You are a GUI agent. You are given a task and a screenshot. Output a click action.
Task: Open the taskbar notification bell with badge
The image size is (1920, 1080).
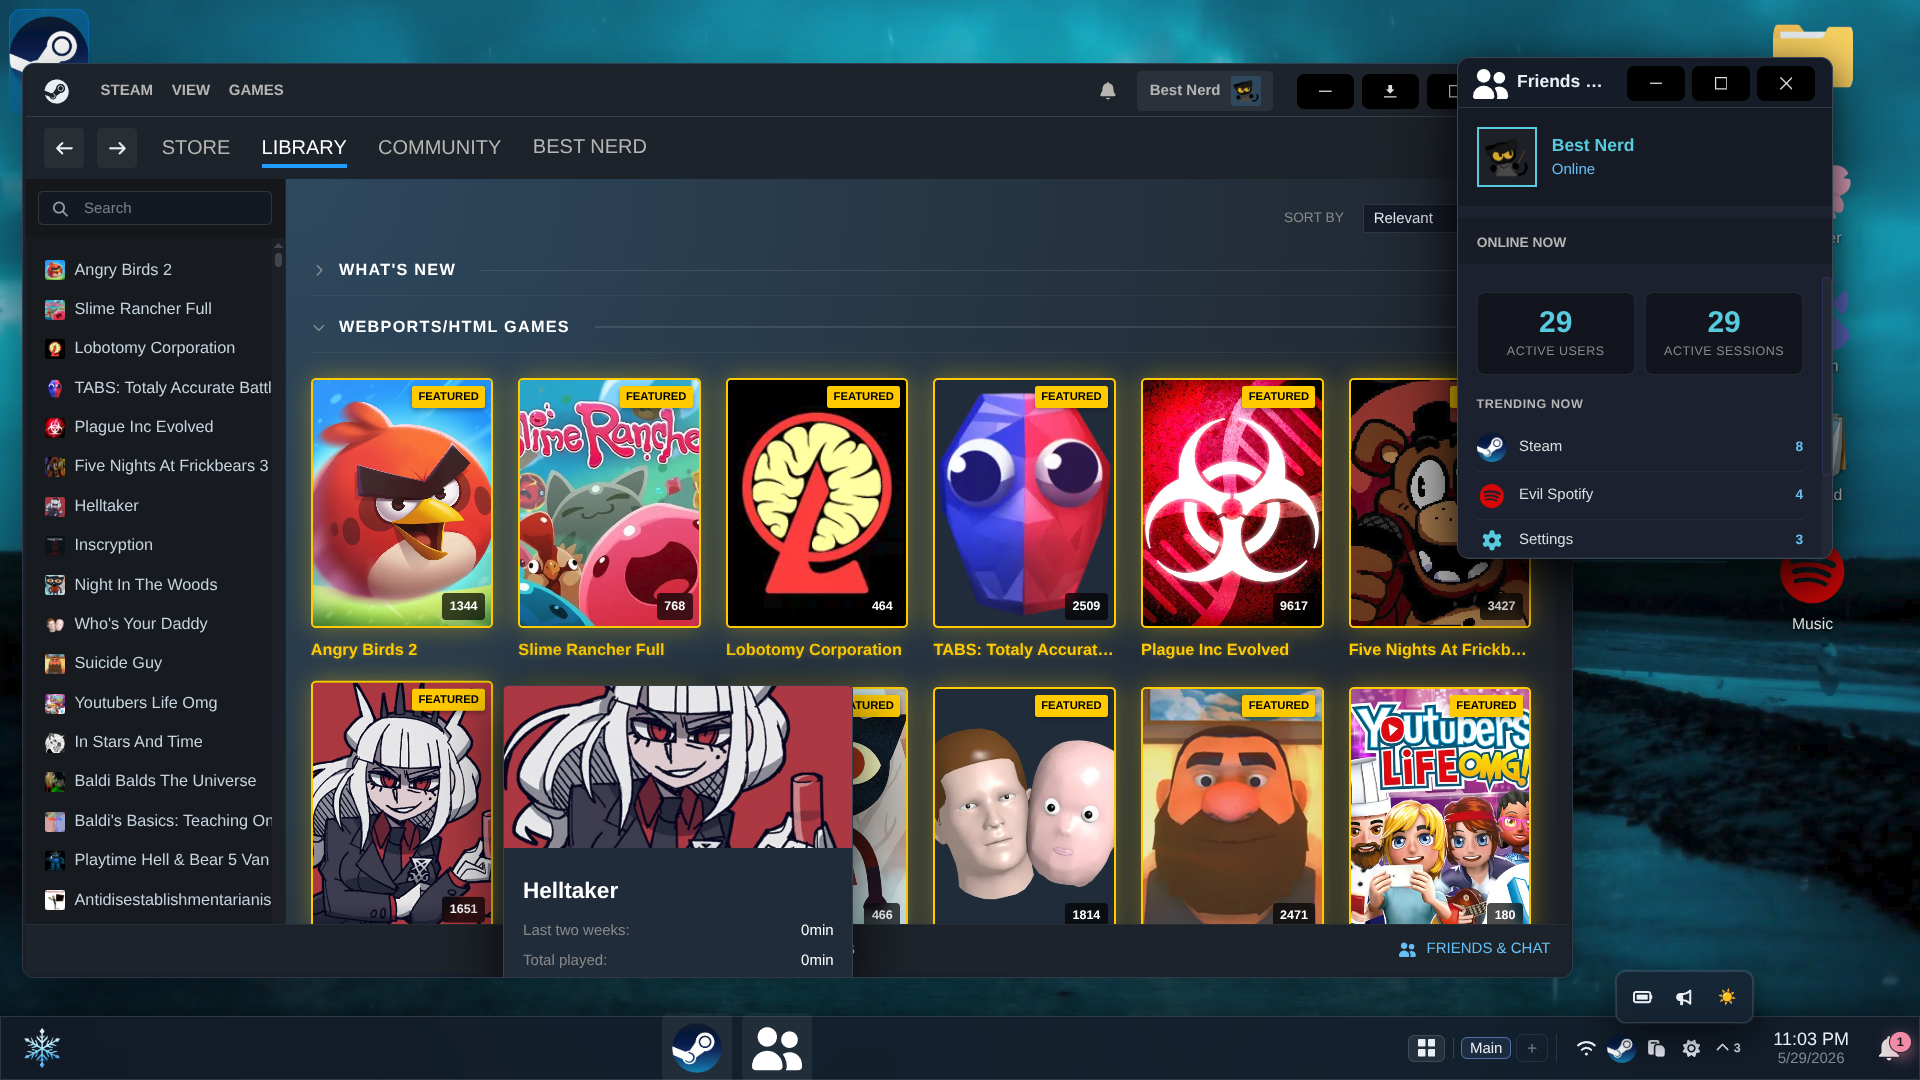[1890, 1048]
